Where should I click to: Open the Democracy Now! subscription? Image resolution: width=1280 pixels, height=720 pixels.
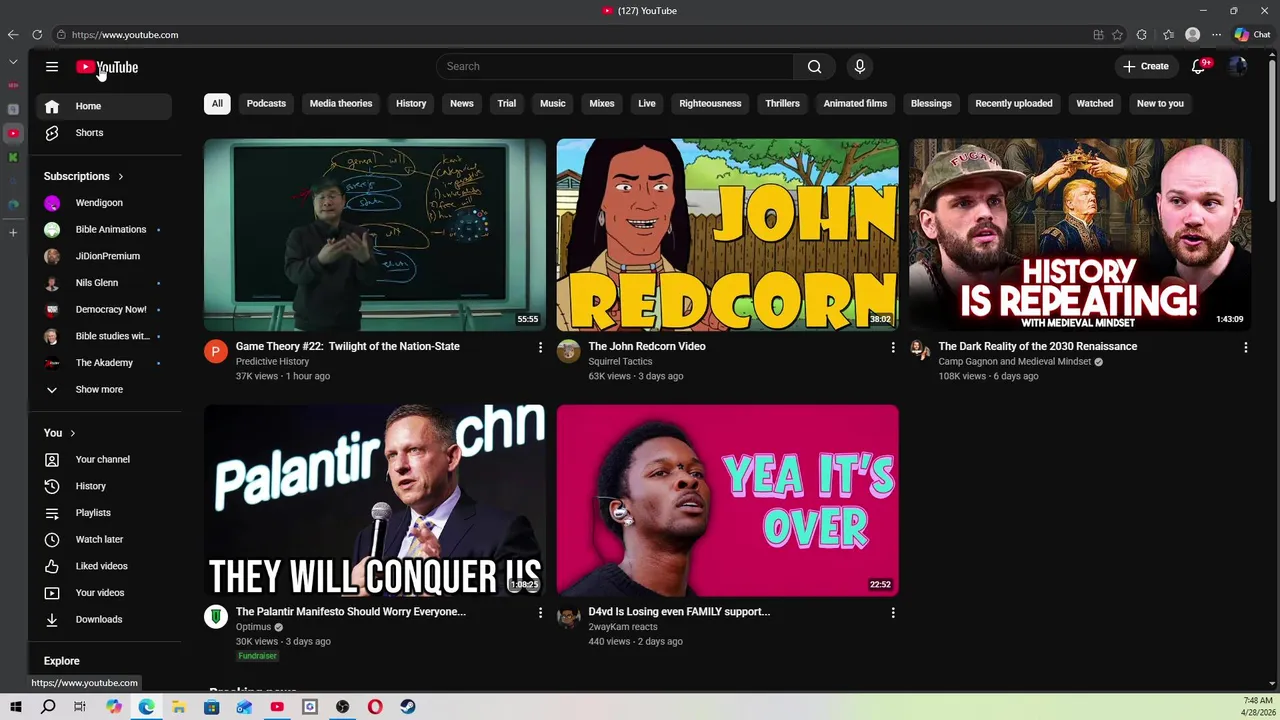coord(104,310)
